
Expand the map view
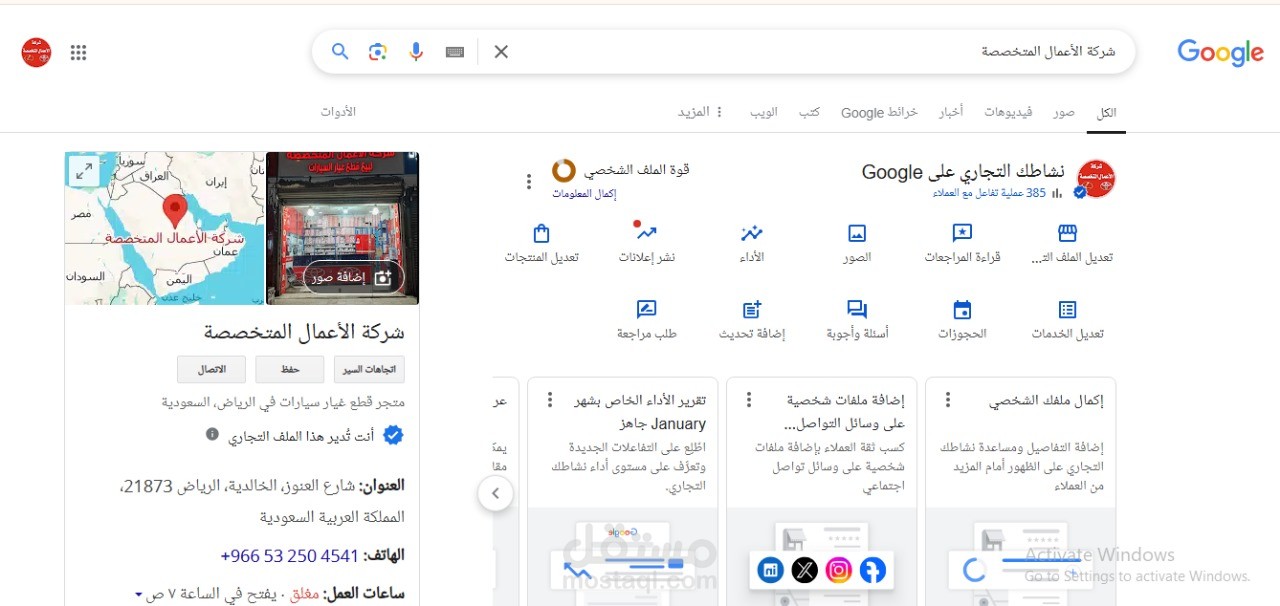[x=84, y=172]
